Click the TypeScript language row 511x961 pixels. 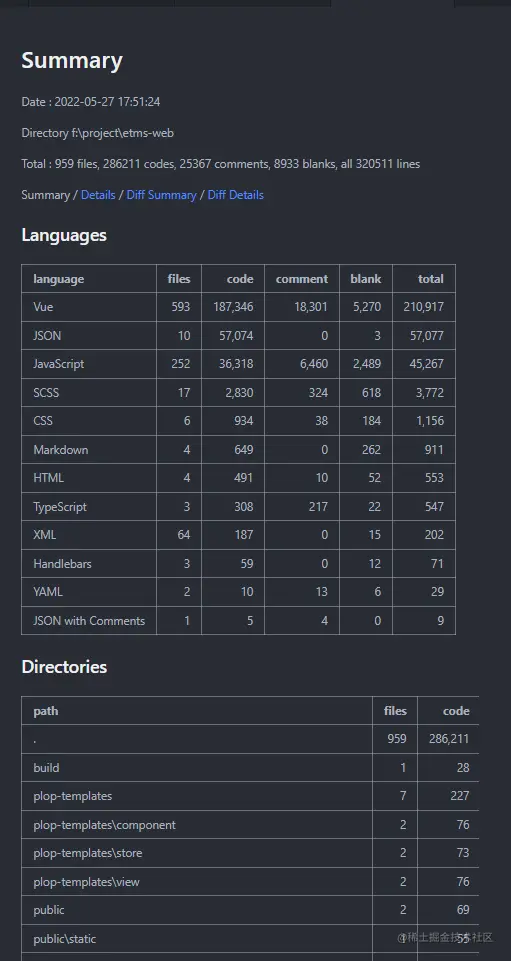pyautogui.click(x=238, y=507)
